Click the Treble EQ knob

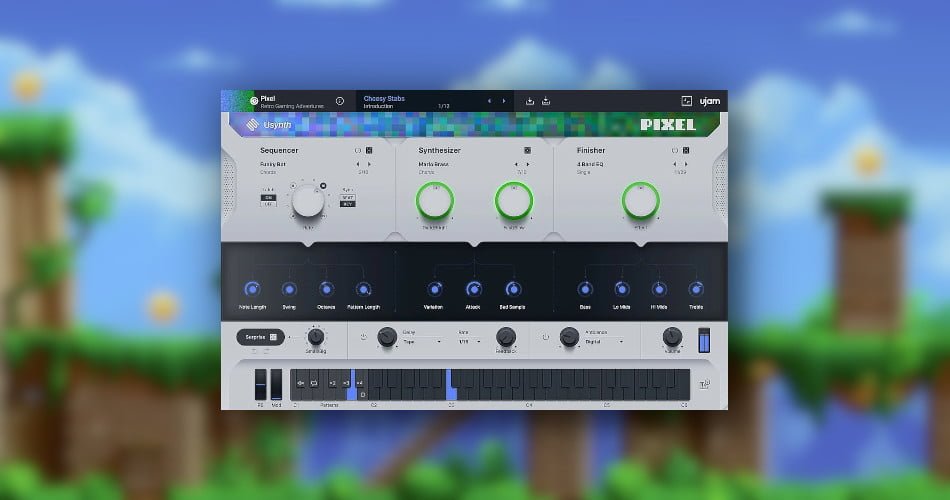[x=696, y=289]
